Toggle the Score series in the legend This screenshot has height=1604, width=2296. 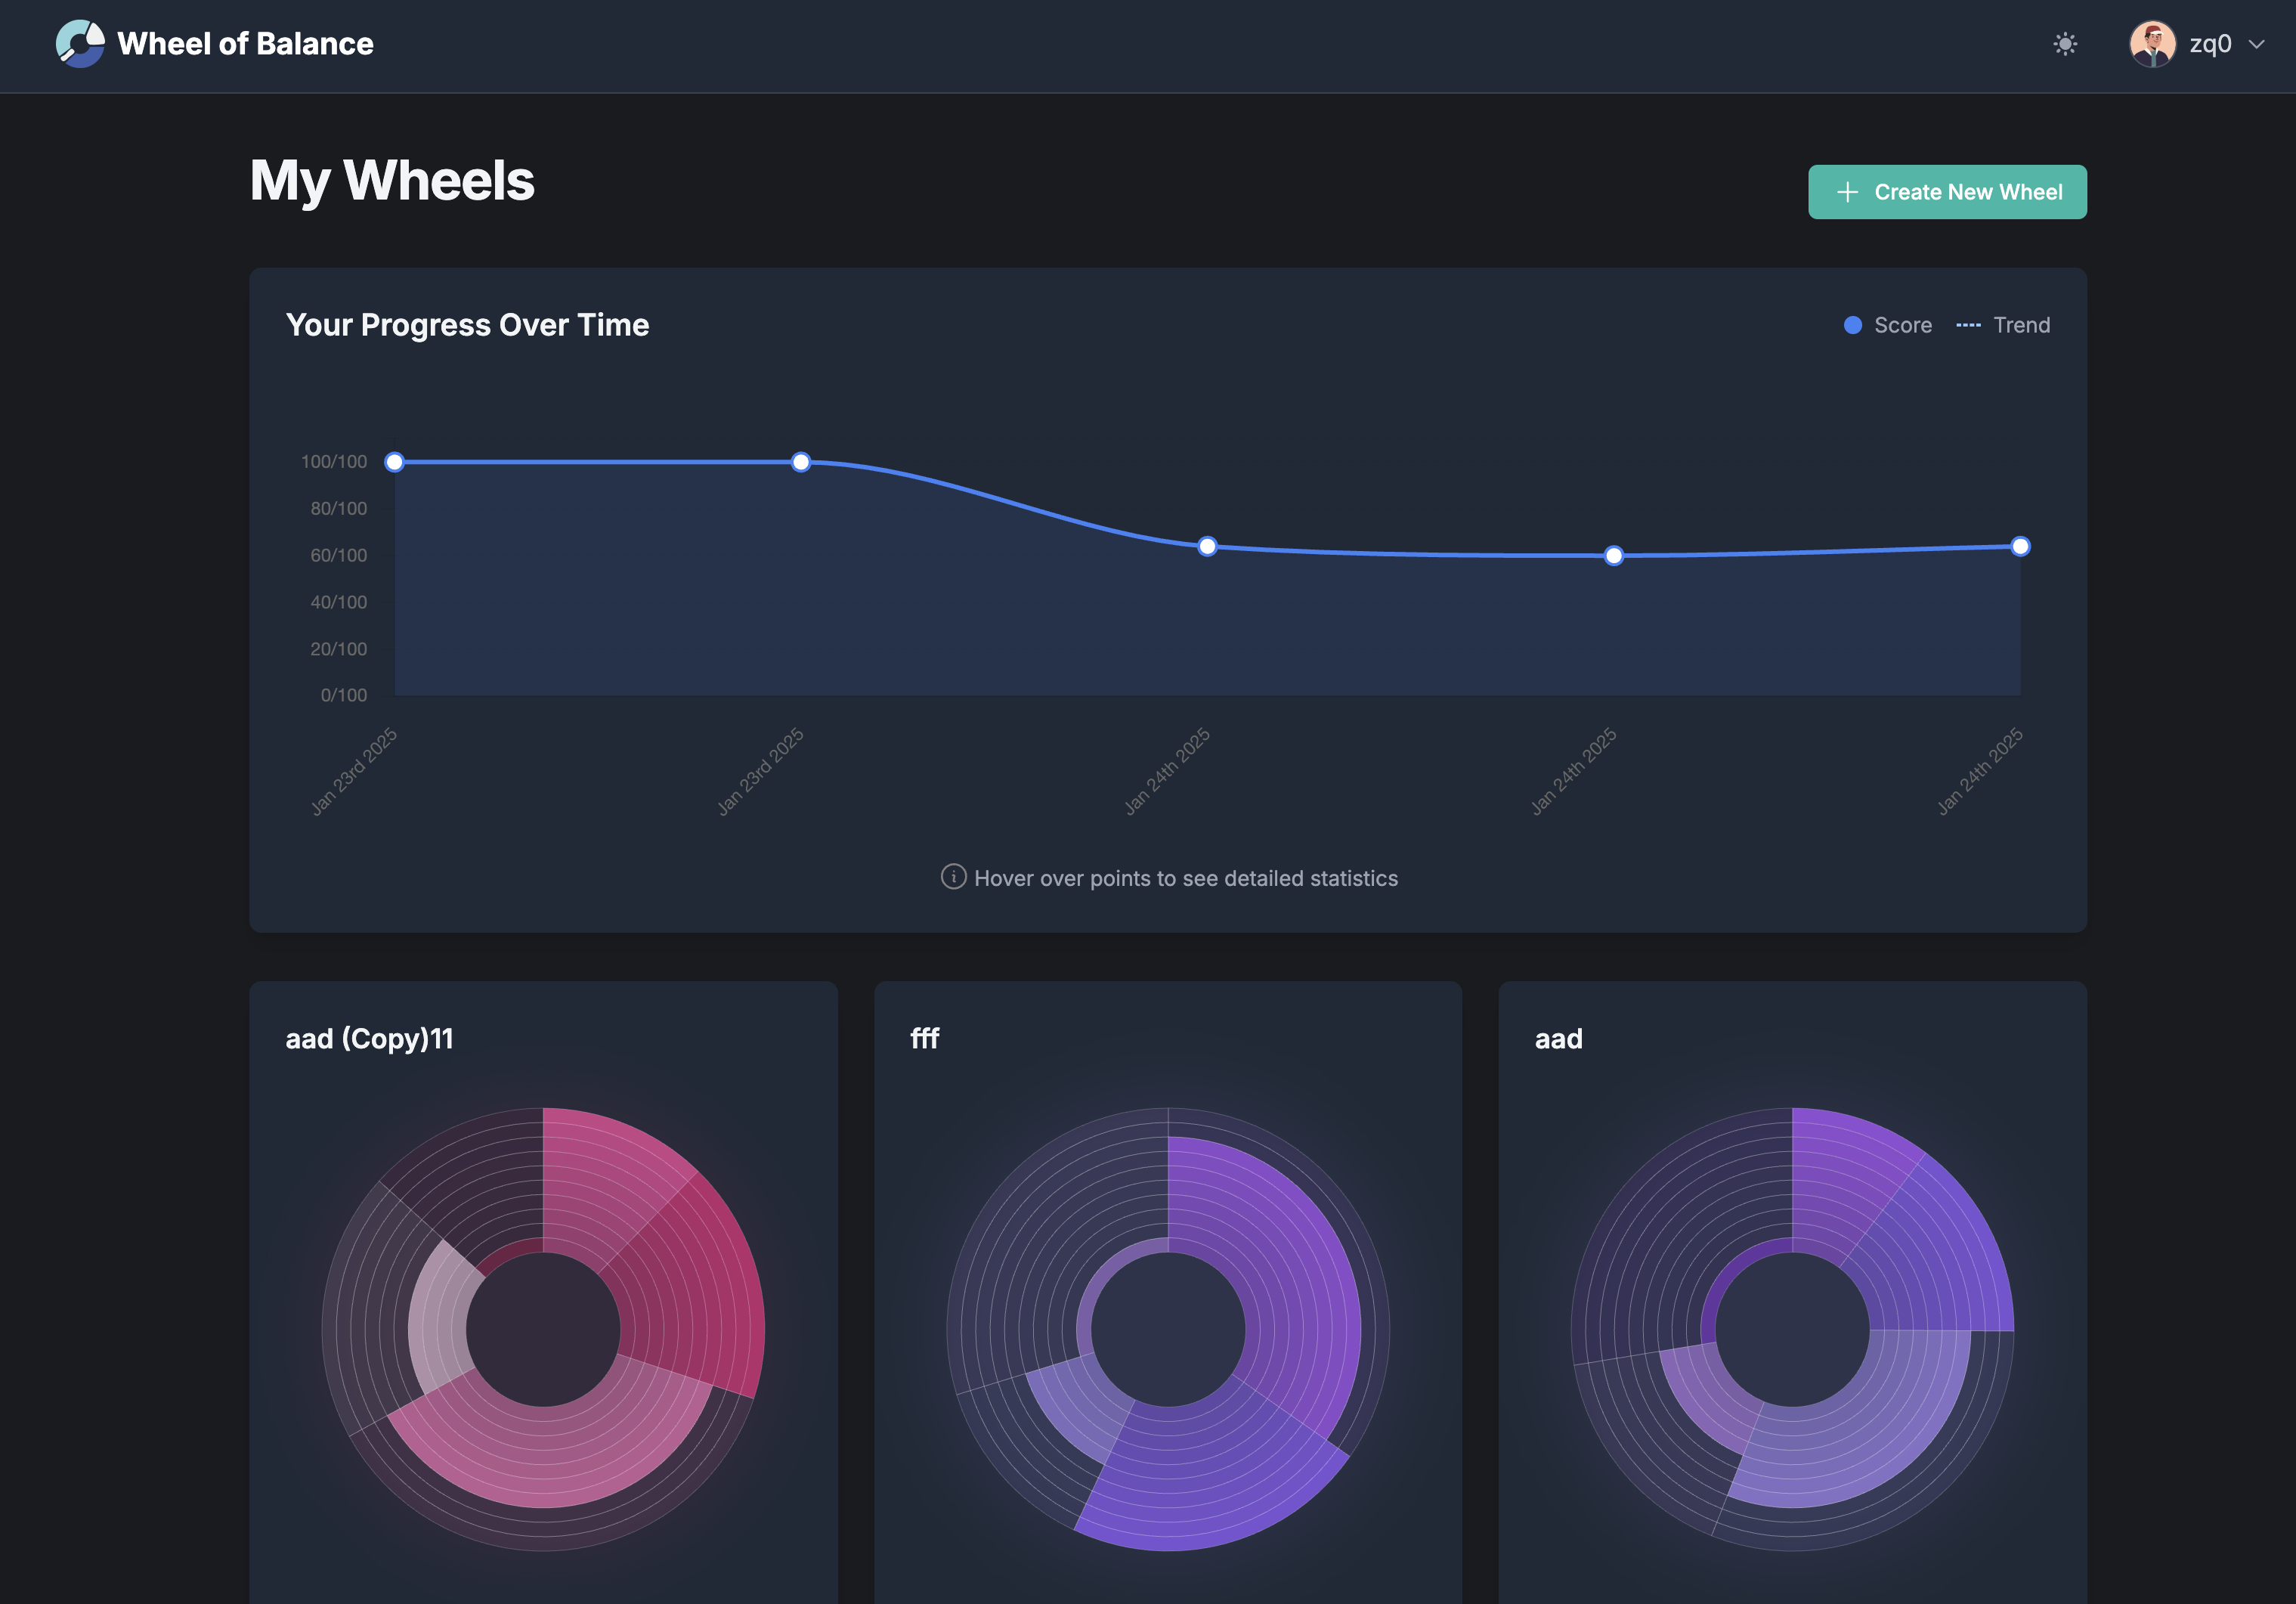click(1888, 324)
